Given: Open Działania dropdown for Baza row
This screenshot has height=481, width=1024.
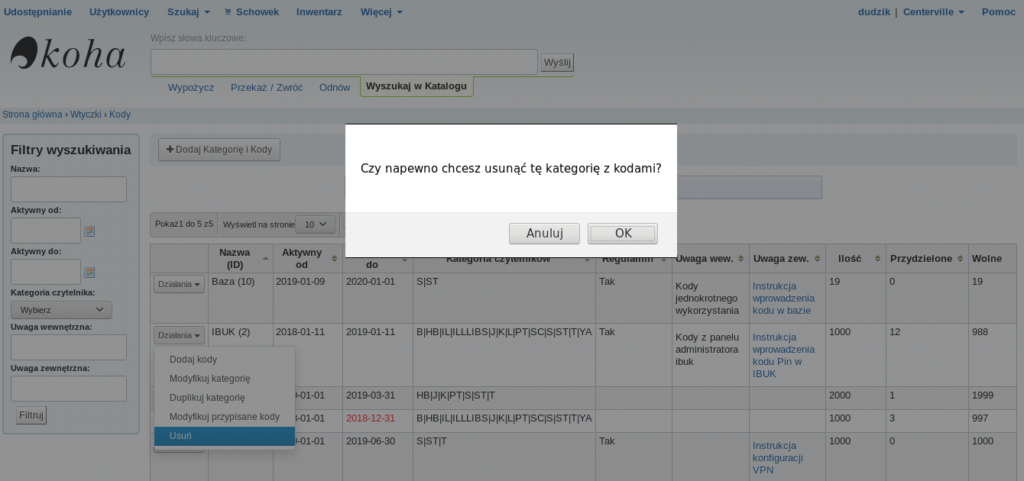Looking at the screenshot, I should pyautogui.click(x=179, y=284).
